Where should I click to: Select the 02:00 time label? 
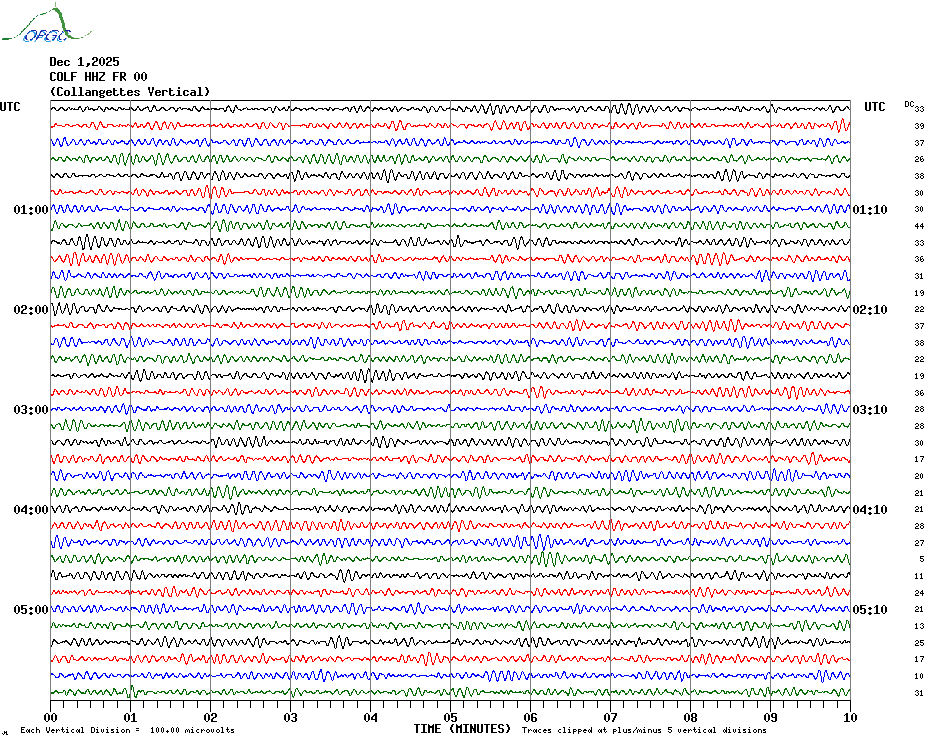(31, 310)
